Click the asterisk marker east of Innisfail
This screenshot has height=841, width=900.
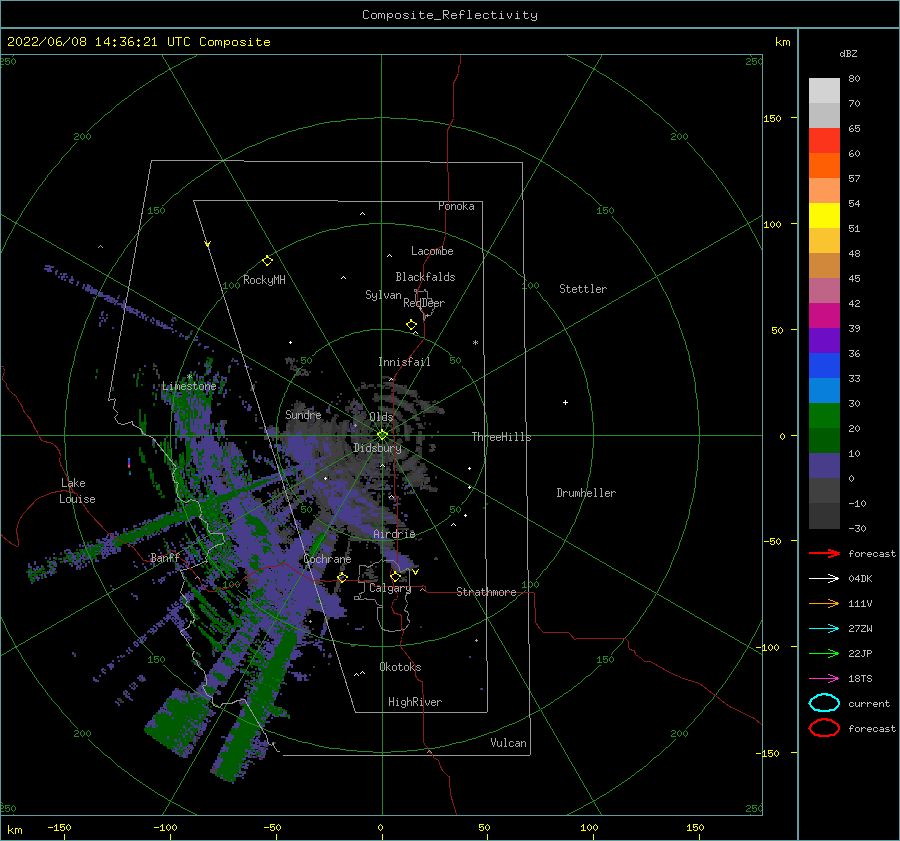pyautogui.click(x=475, y=343)
